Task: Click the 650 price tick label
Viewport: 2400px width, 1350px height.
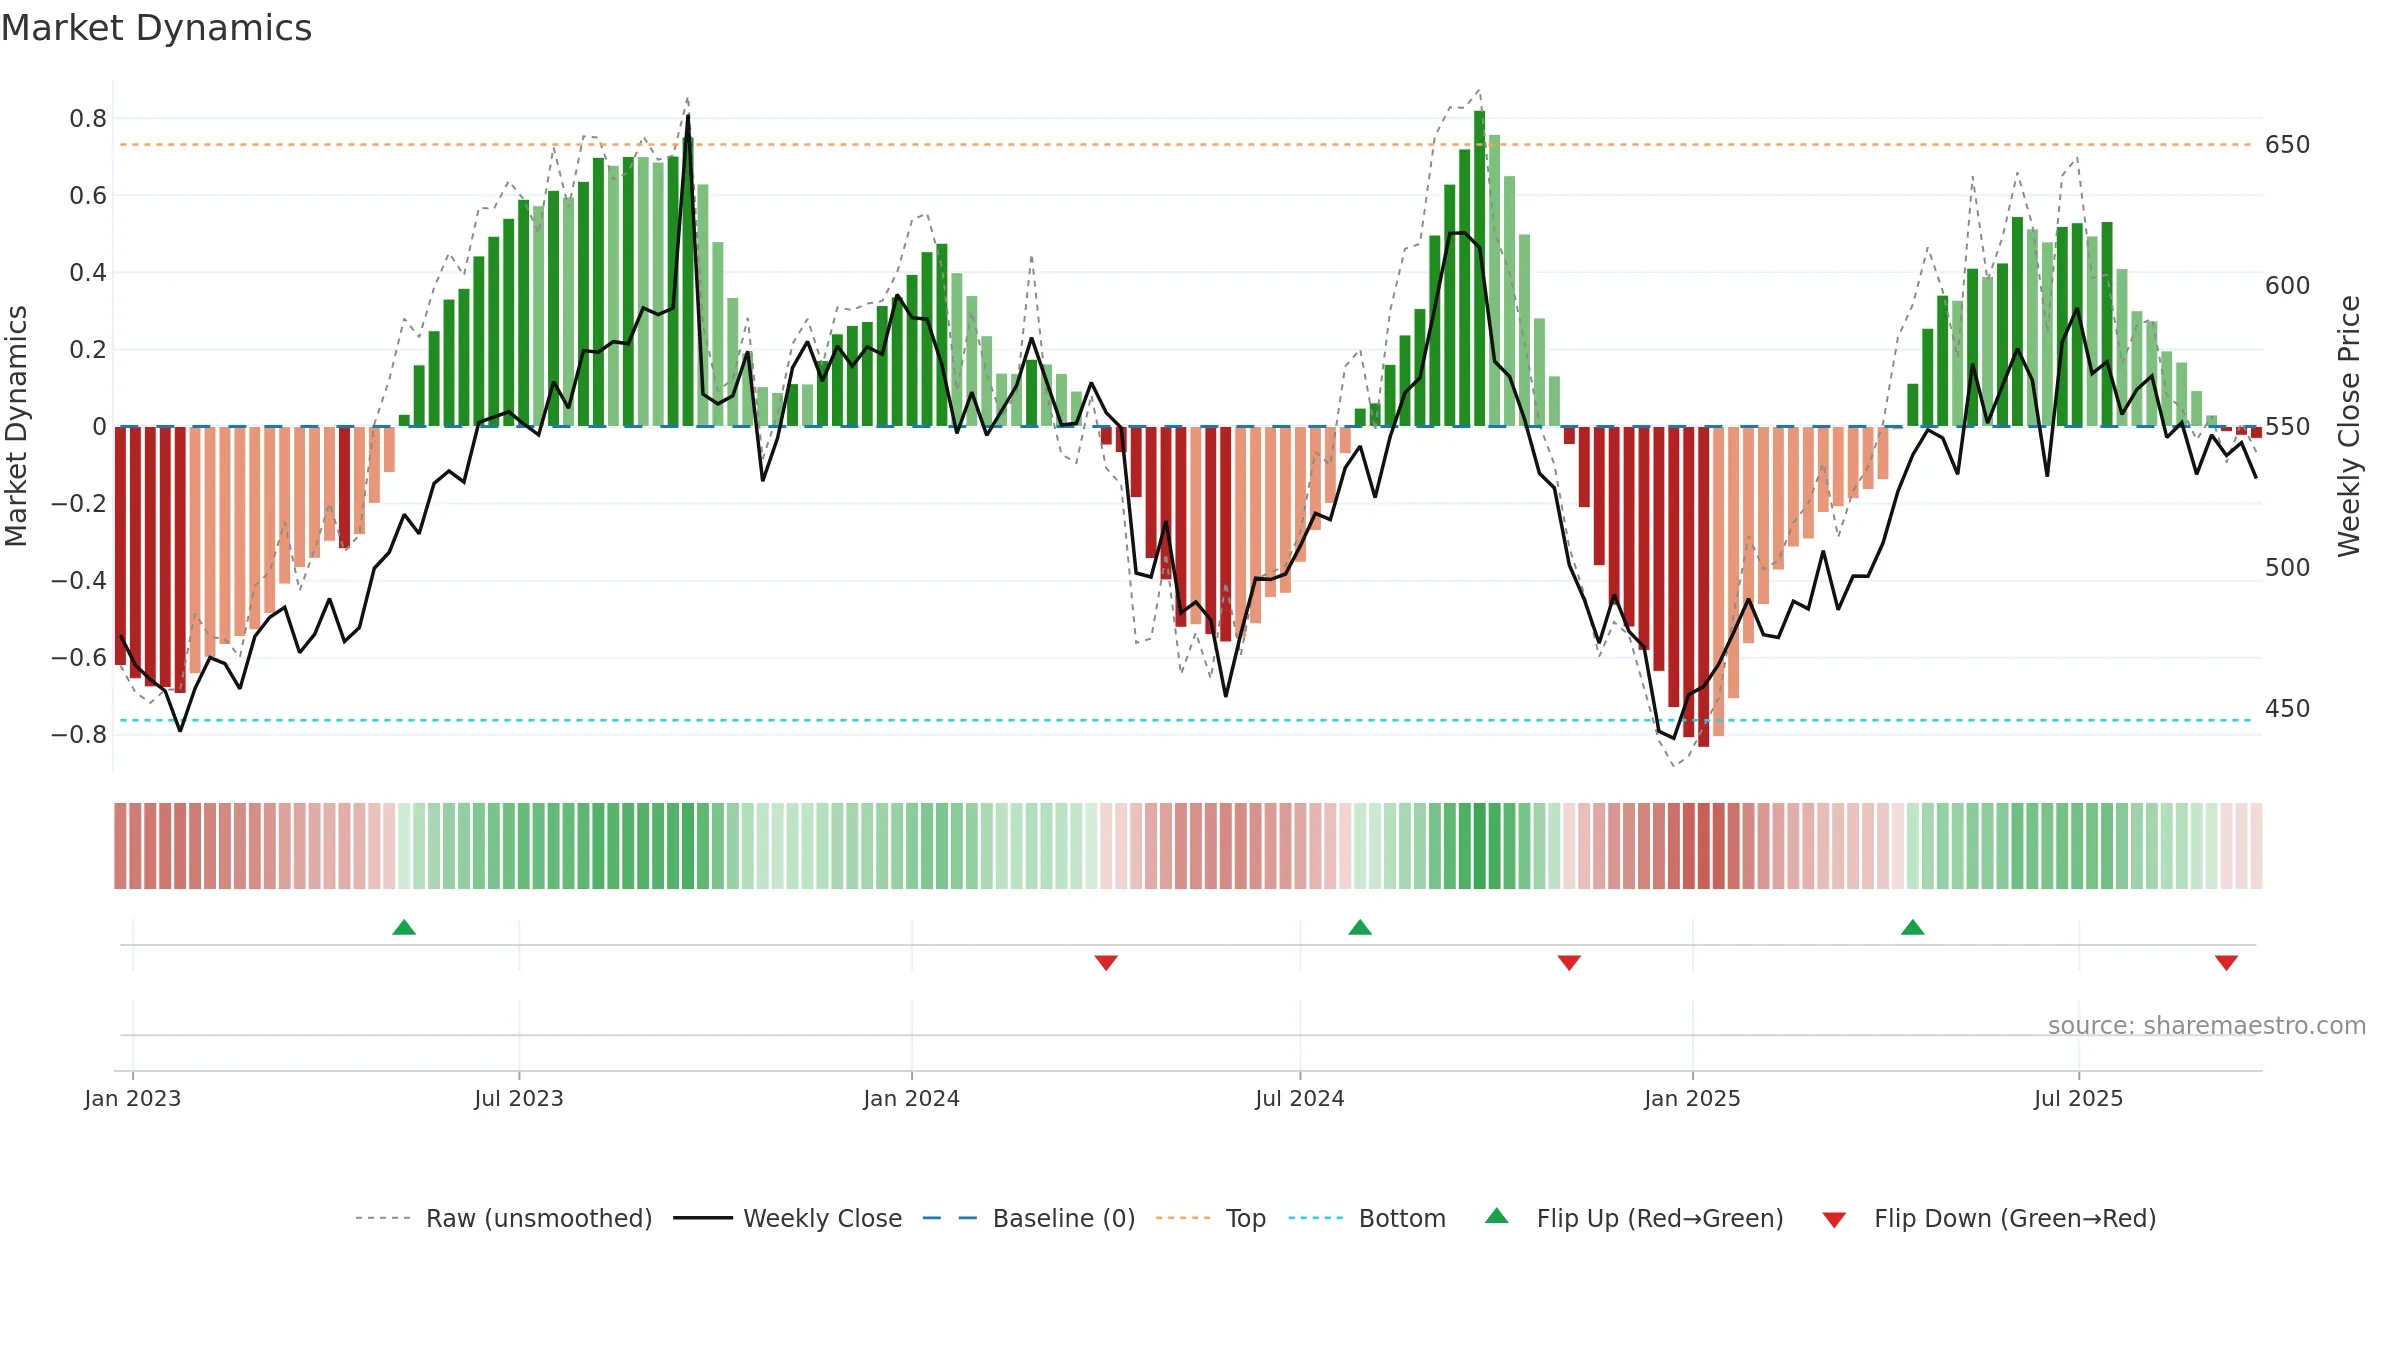Action: 2288,145
